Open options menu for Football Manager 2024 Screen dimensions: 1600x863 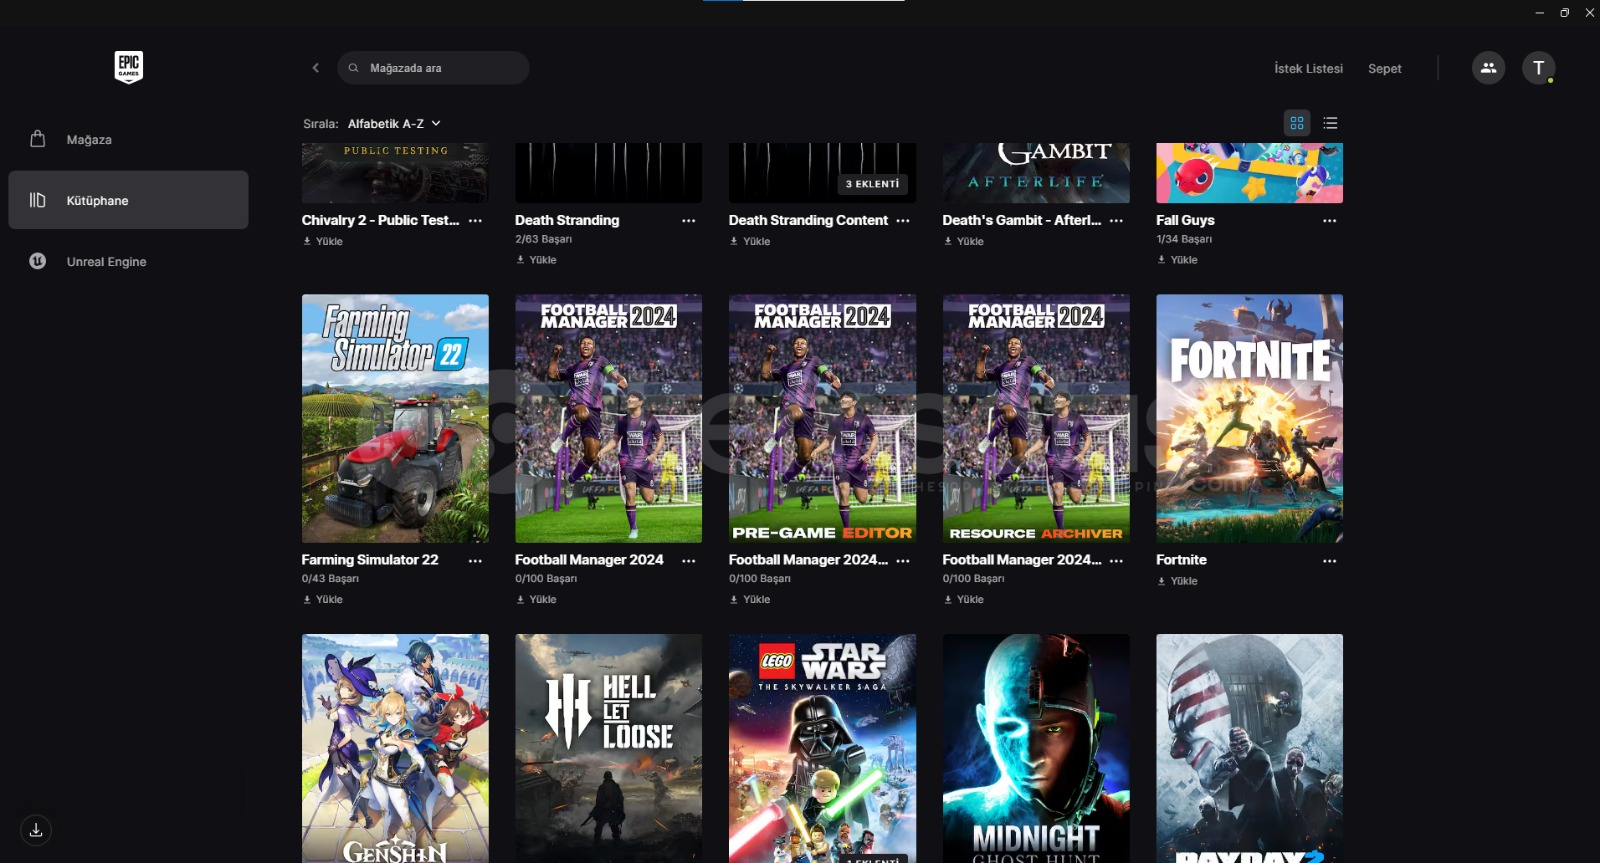689,561
